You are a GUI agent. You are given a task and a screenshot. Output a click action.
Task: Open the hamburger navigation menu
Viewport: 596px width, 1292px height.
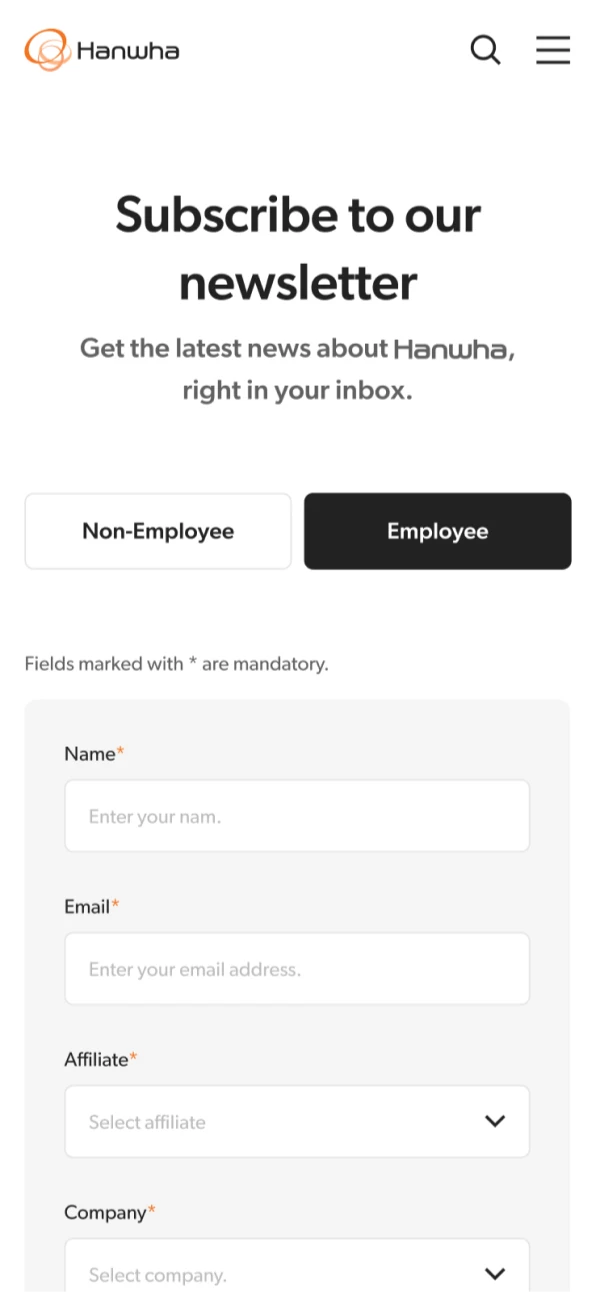click(553, 50)
